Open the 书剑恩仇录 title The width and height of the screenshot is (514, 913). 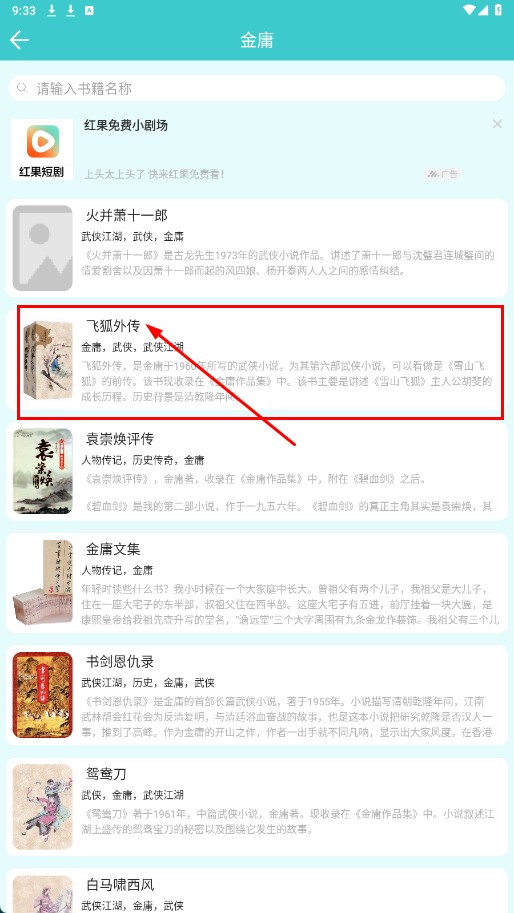[x=120, y=661]
